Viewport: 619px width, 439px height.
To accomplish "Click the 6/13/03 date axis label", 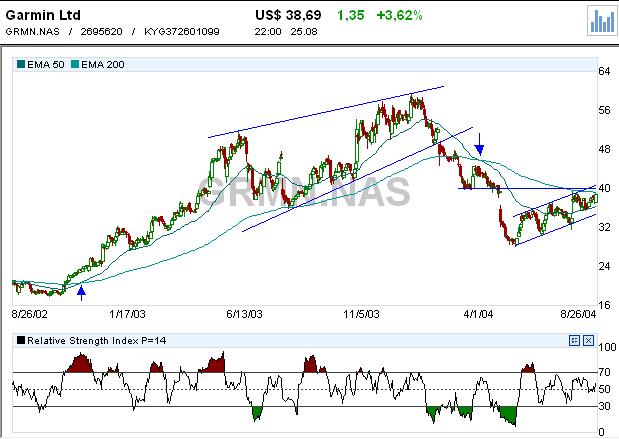I will pos(244,314).
